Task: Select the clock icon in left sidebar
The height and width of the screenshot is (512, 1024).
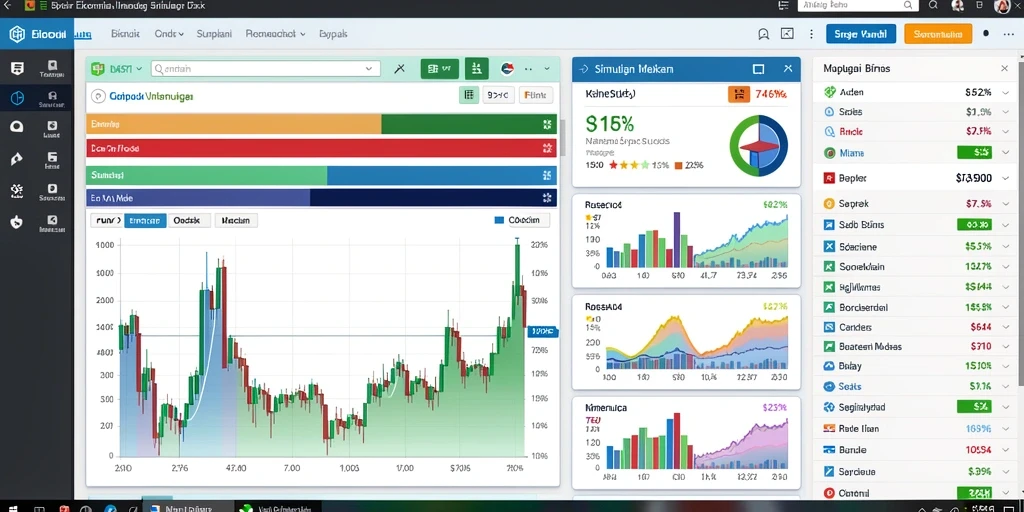Action: (x=18, y=98)
